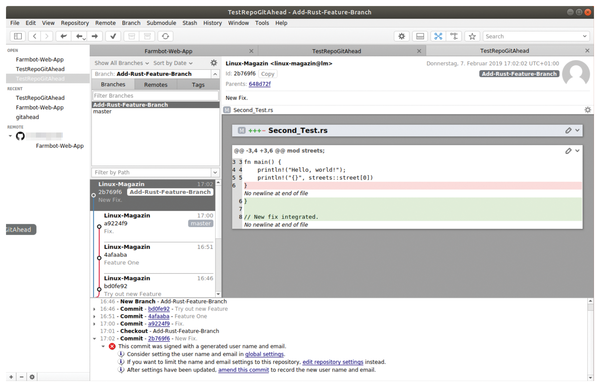Open Filter by Path dropdown arrow
This screenshot has height=387, width=600.
pyautogui.click(x=215, y=173)
